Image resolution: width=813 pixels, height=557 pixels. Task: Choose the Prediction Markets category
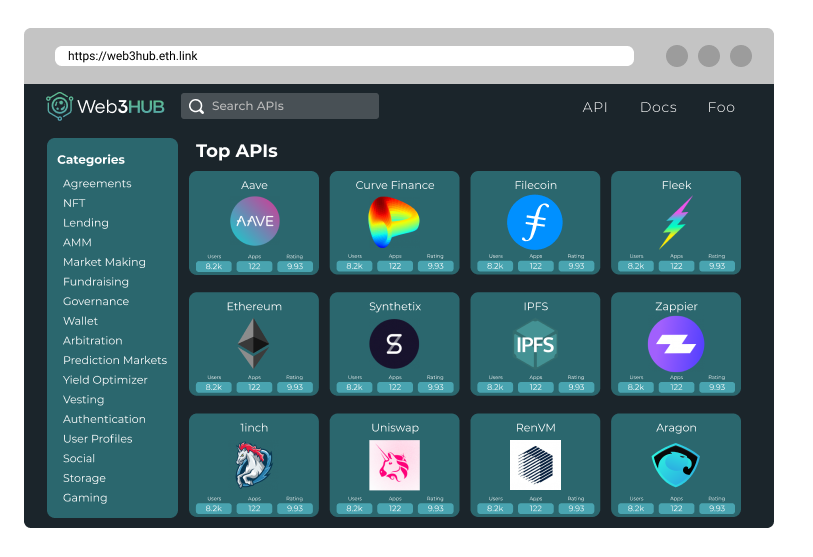click(x=115, y=360)
